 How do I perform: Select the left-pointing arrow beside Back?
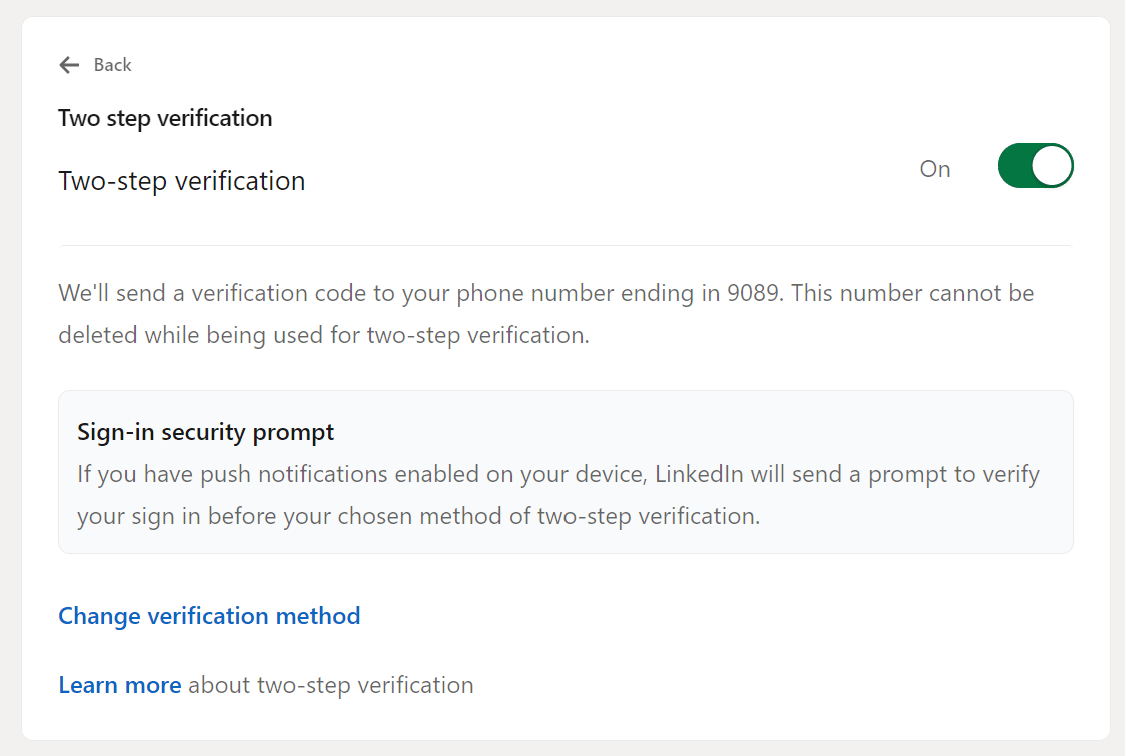coord(68,64)
